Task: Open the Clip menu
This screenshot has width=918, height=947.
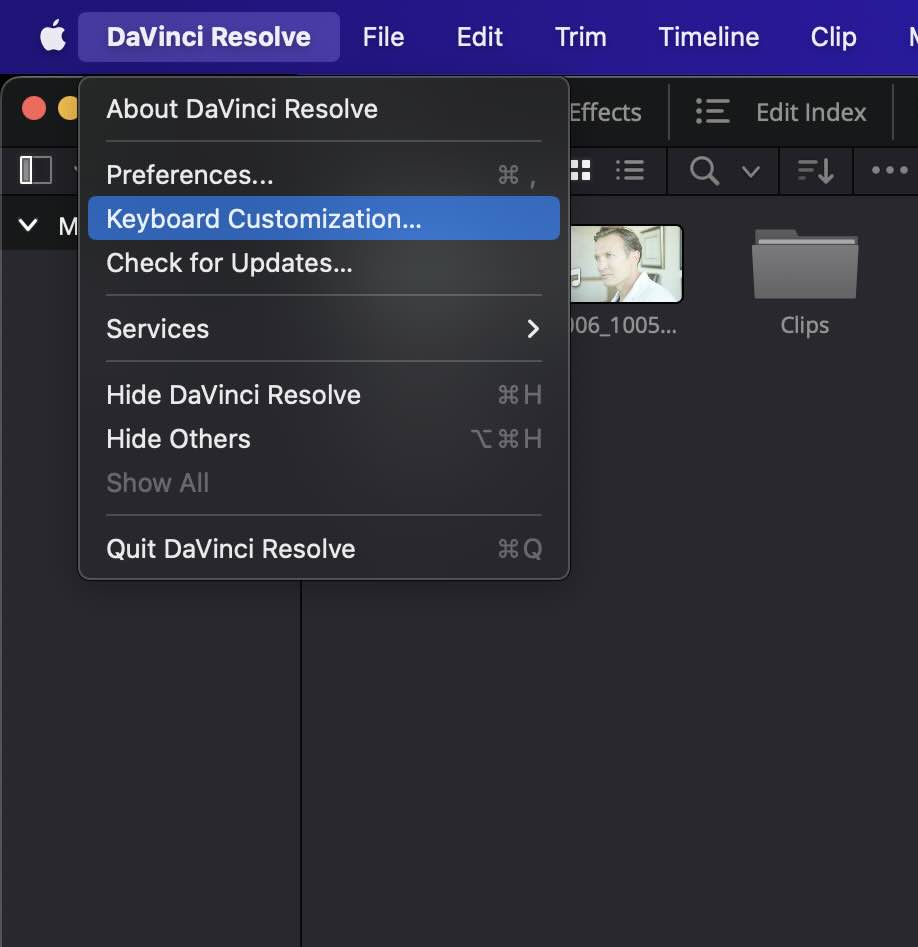Action: (x=833, y=37)
